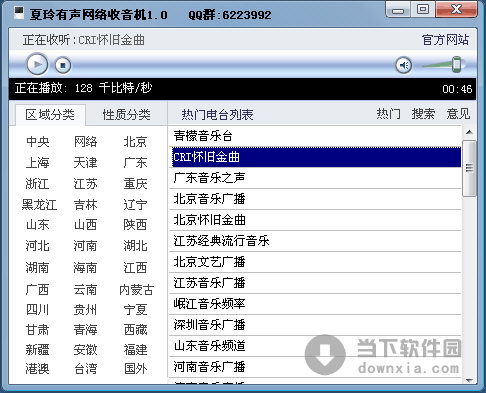Screen dimensions: 486x393
Task: Open the 甘肃 station list
Action: (x=38, y=330)
